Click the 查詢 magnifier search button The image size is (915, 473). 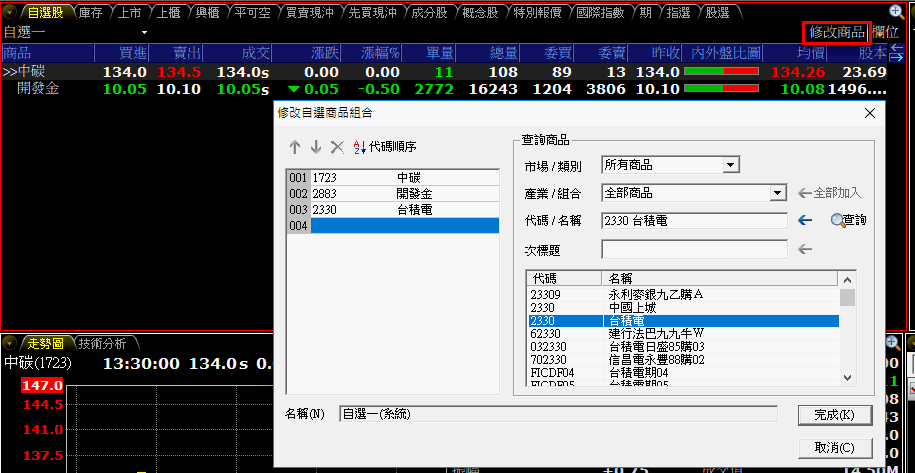(848, 220)
